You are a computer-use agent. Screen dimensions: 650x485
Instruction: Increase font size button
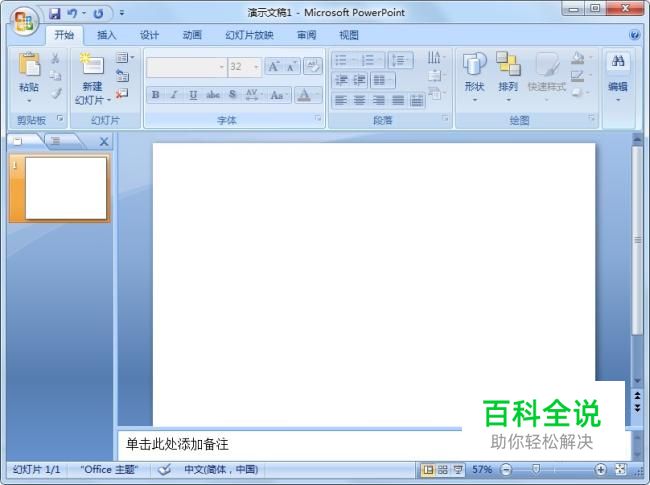click(273, 67)
